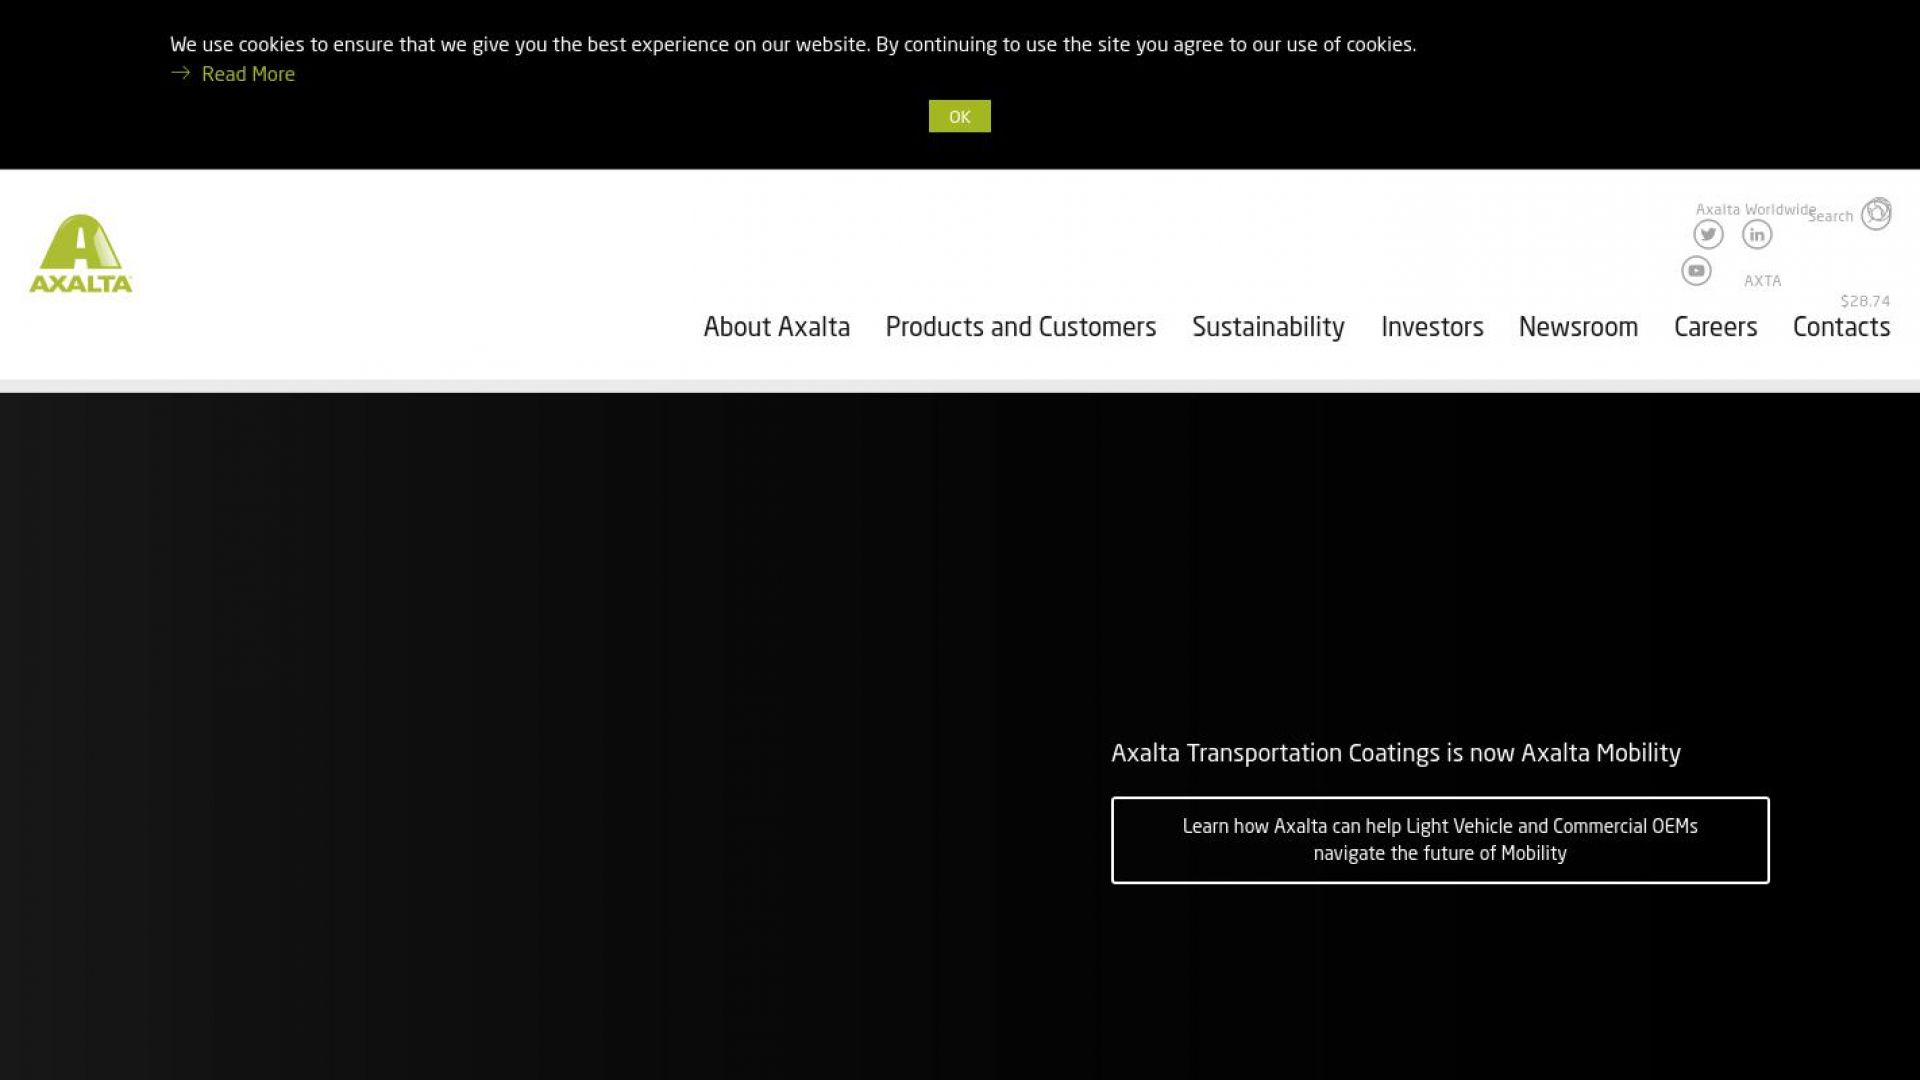Screen dimensions: 1920x1080
Task: Open the About Axalta menu
Action: pyautogui.click(x=777, y=327)
